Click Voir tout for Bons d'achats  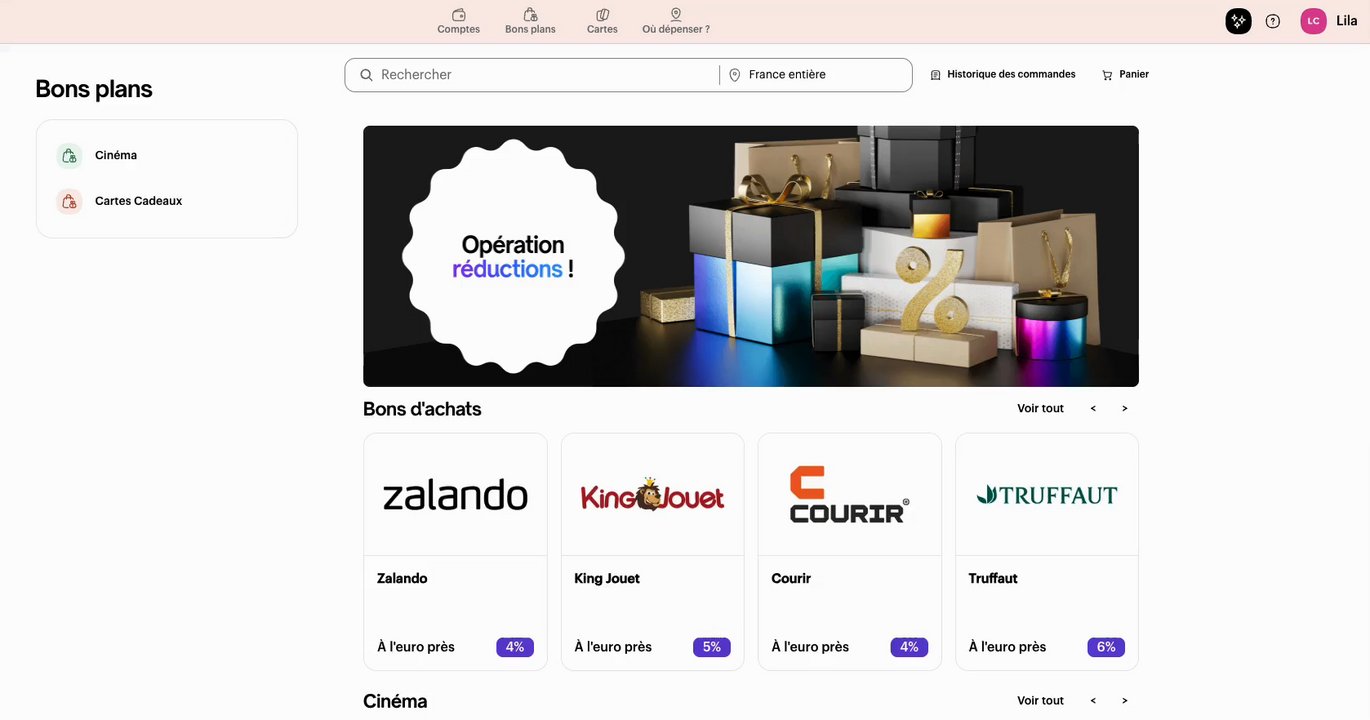(1040, 408)
